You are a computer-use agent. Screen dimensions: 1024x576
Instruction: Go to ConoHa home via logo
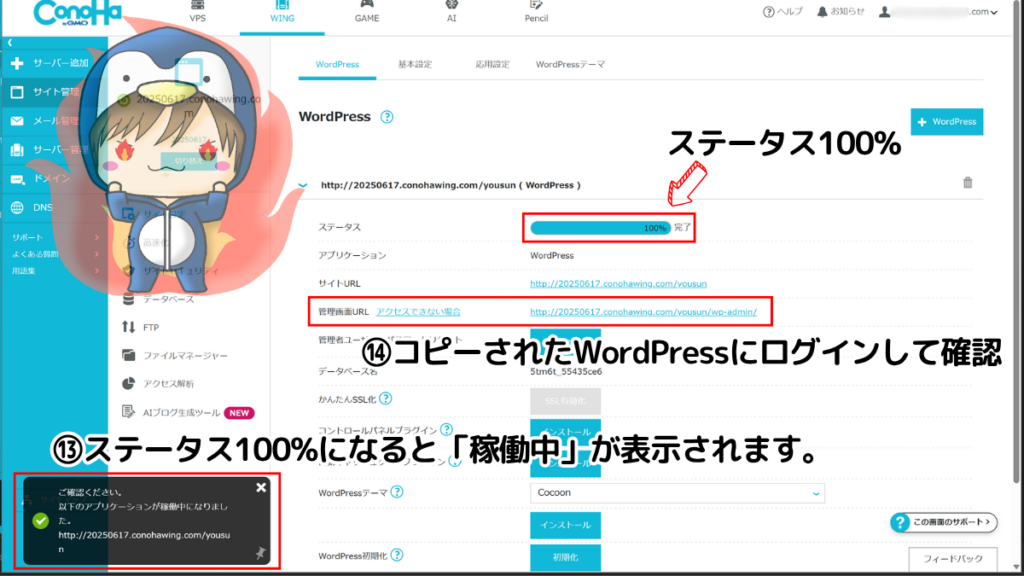click(77, 13)
